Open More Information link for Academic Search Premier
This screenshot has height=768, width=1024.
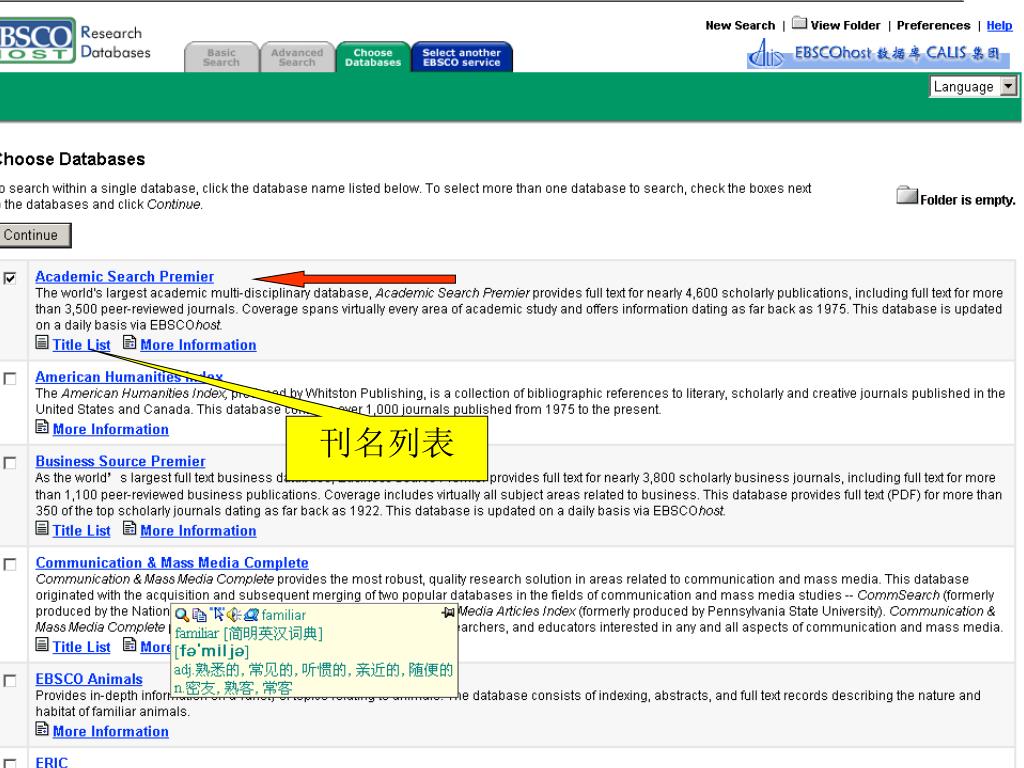(198, 345)
